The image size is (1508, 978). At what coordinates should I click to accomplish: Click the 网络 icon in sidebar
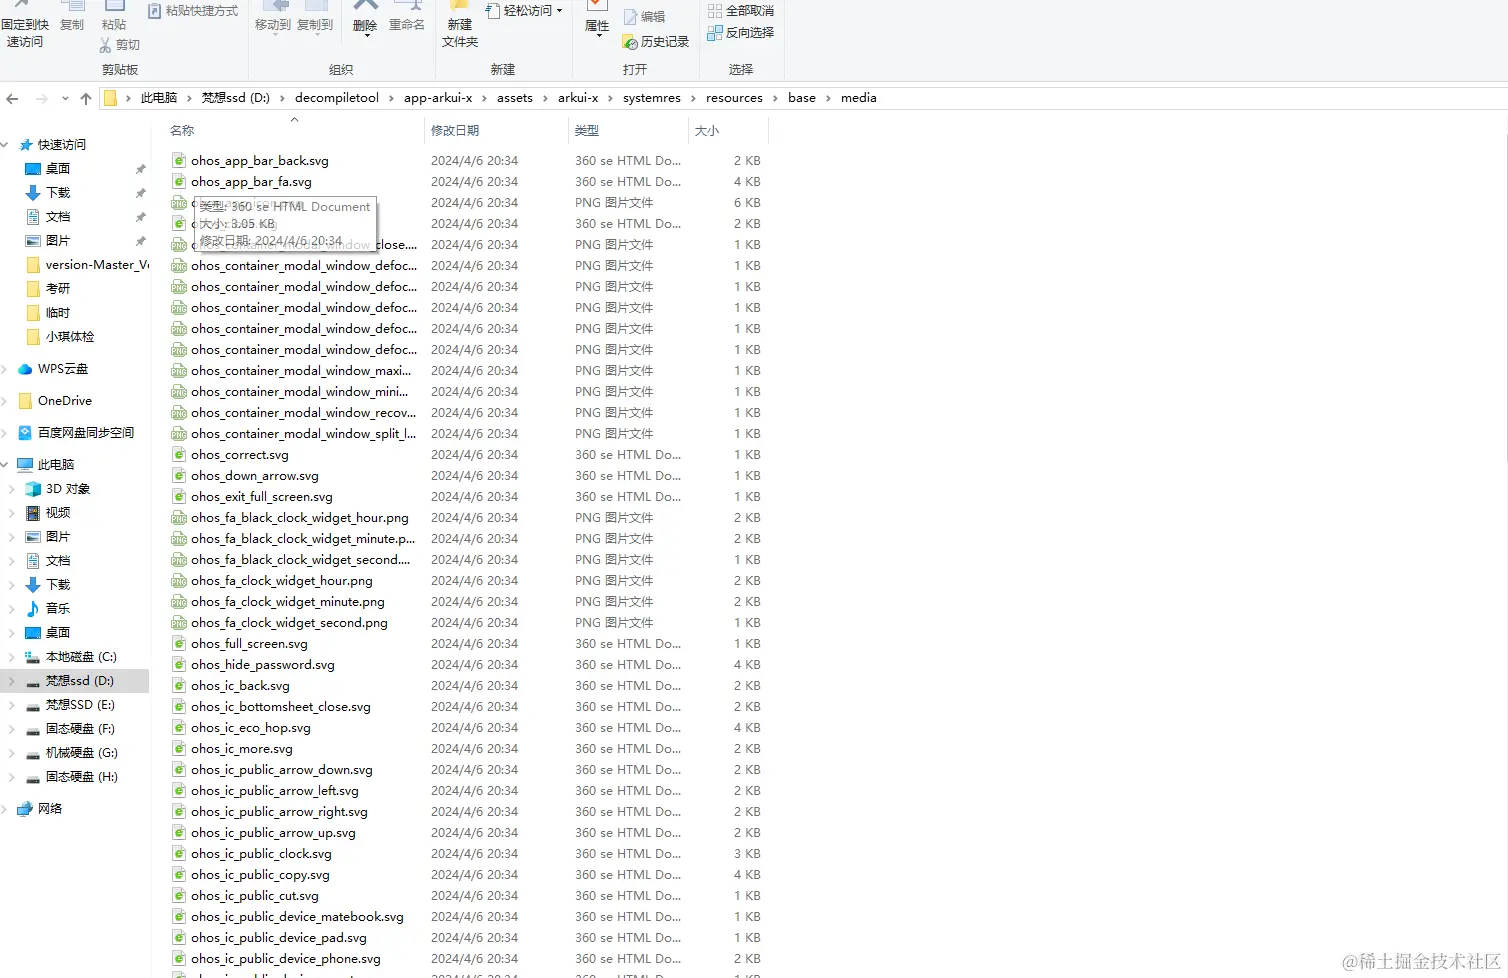pyautogui.click(x=25, y=809)
